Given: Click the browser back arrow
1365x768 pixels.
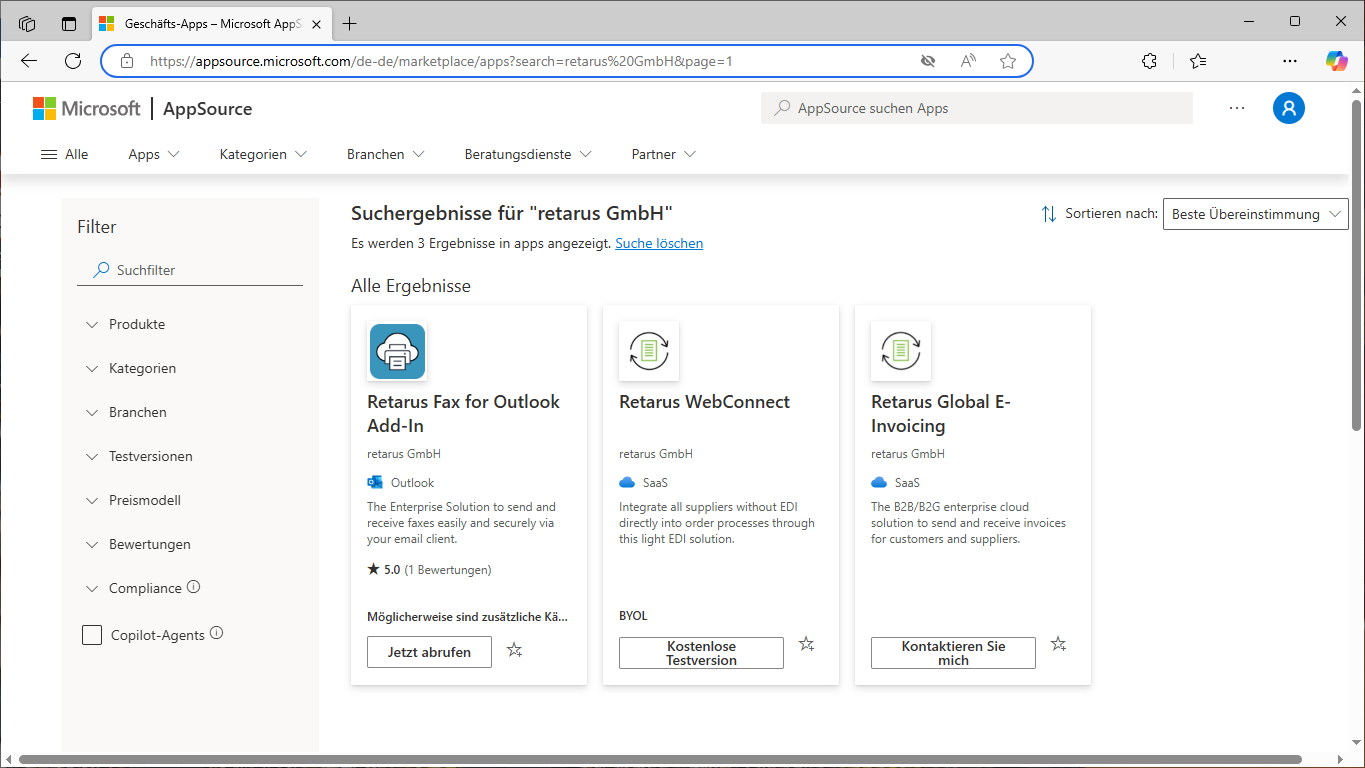Looking at the screenshot, I should tap(29, 61).
